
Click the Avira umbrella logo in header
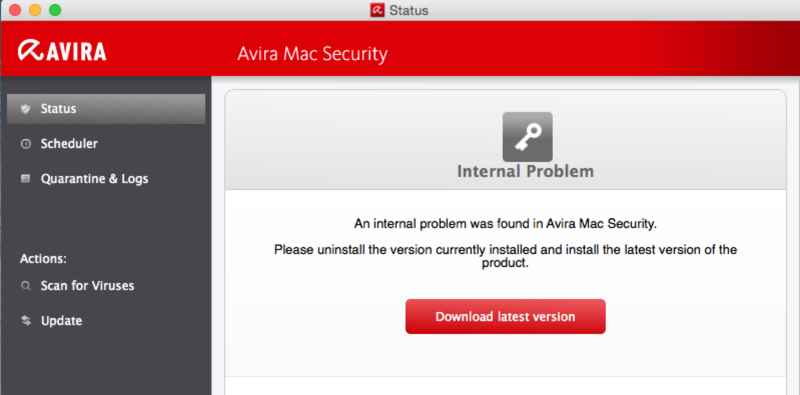coord(31,51)
